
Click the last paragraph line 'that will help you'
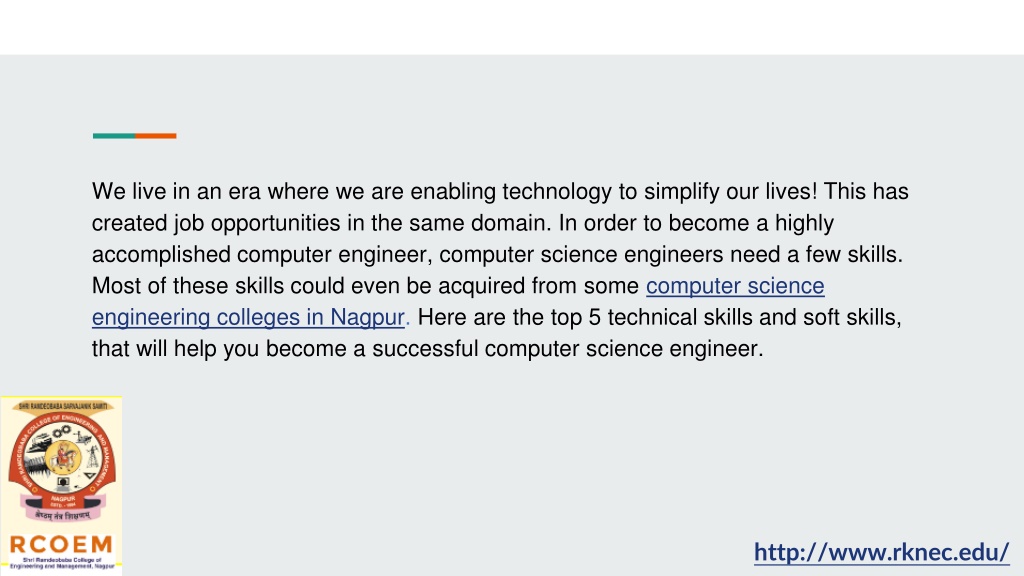coord(428,349)
